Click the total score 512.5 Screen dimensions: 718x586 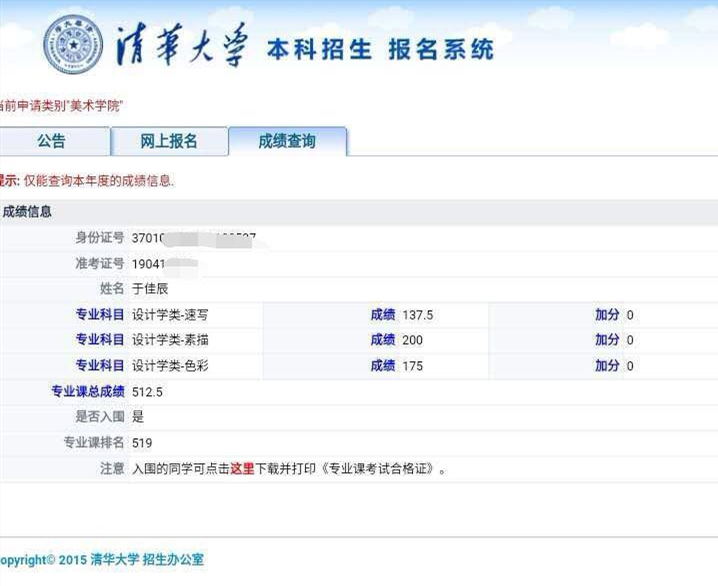click(147, 392)
